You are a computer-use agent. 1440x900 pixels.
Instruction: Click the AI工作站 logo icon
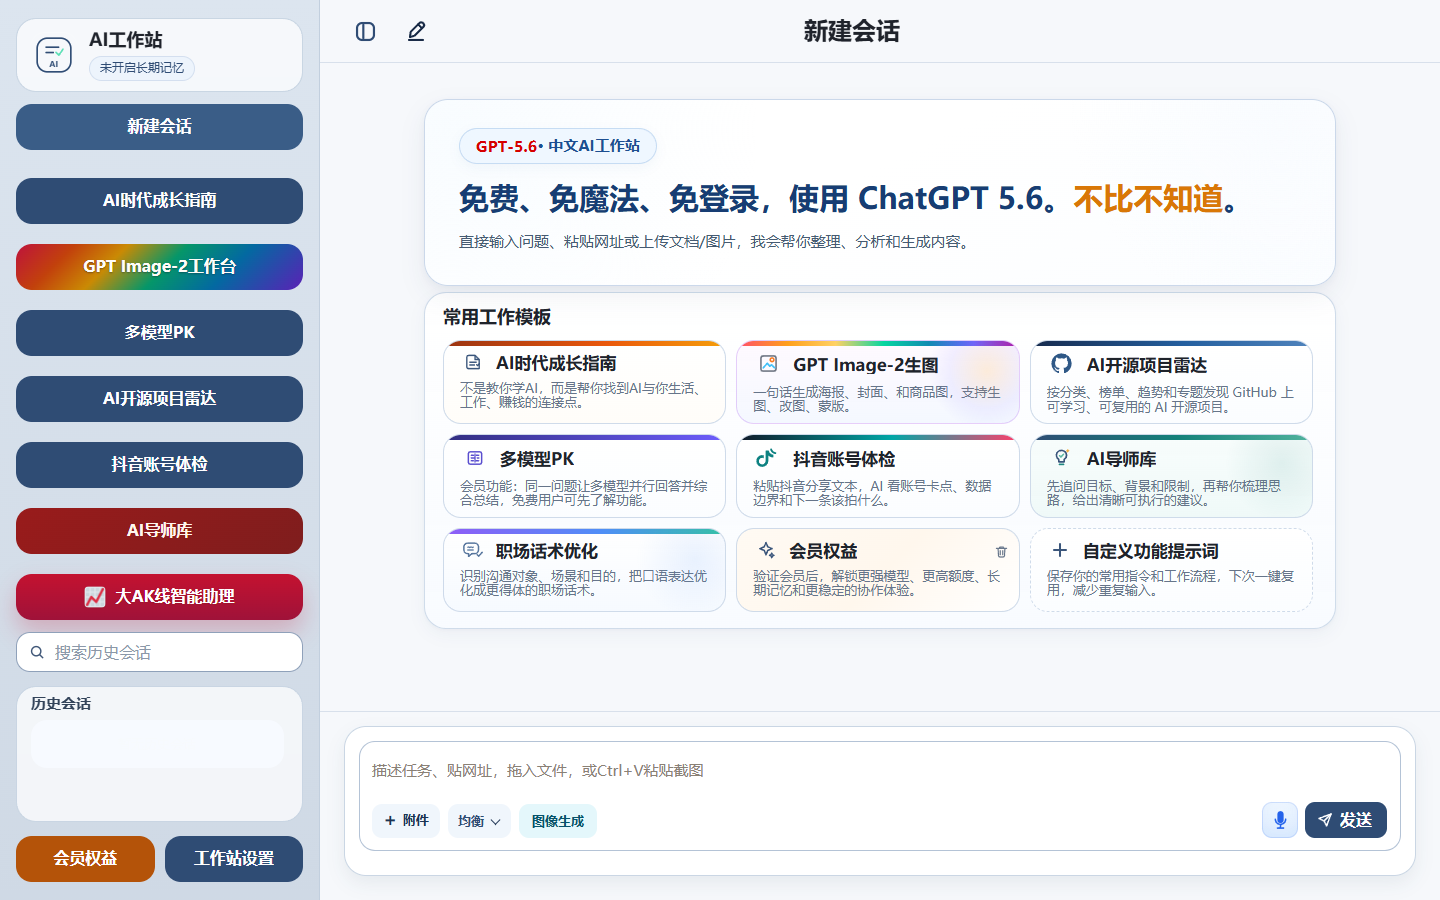pos(54,55)
